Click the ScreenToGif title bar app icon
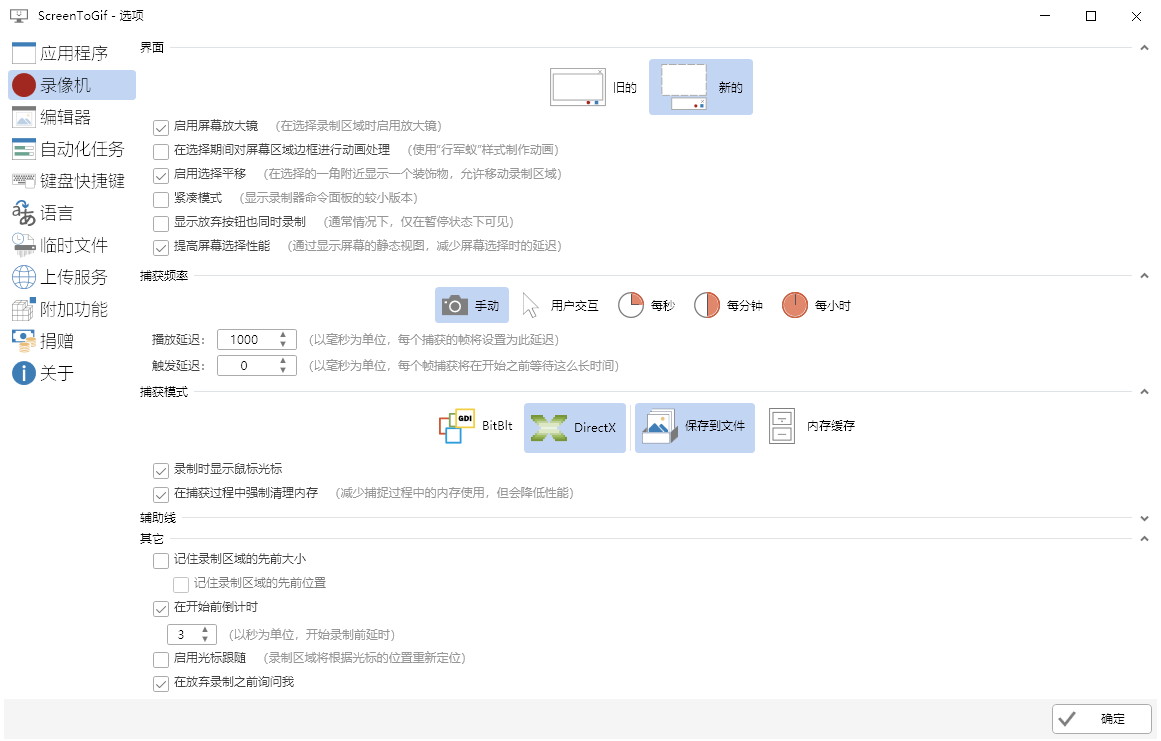This screenshot has height=741, width=1161. 19,16
